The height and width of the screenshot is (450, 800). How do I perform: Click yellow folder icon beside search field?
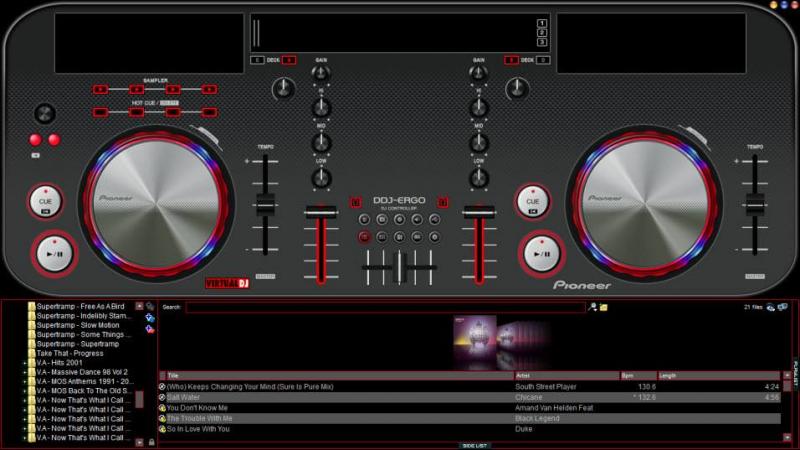pos(604,308)
